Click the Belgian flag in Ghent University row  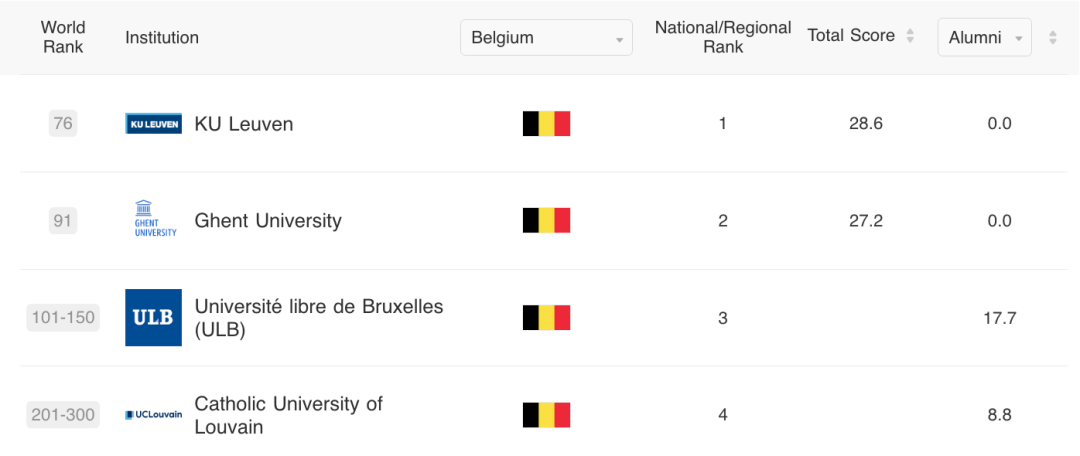click(546, 220)
